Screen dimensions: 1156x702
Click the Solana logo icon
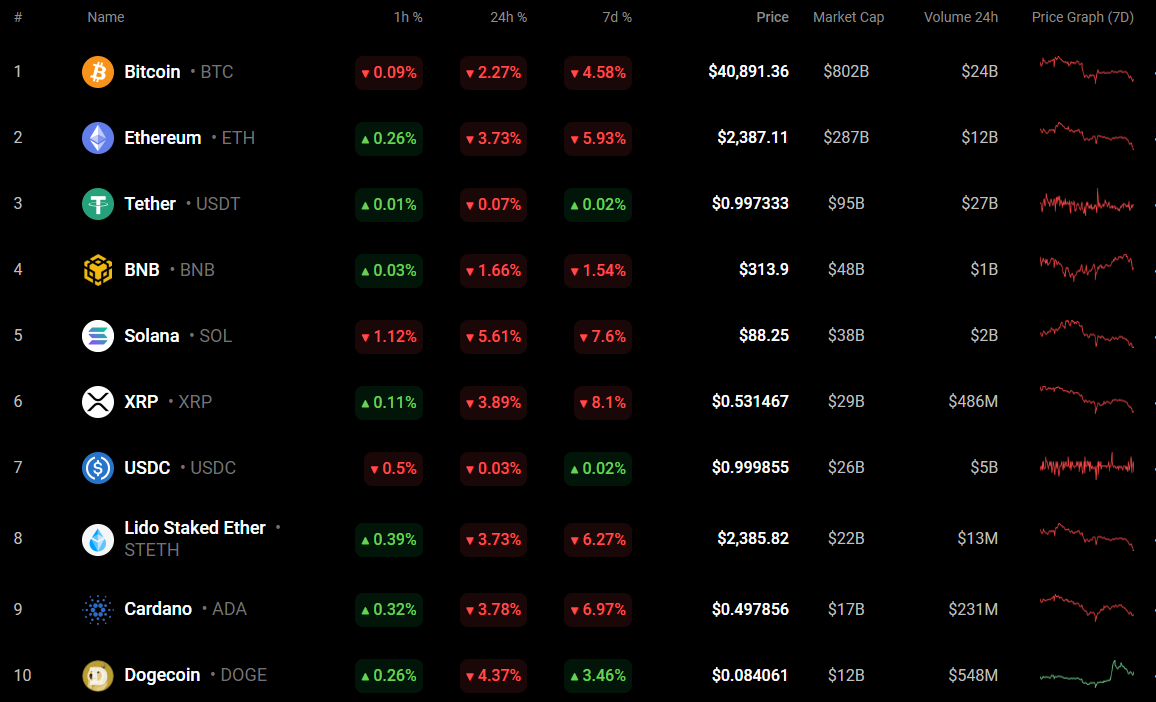click(x=98, y=336)
